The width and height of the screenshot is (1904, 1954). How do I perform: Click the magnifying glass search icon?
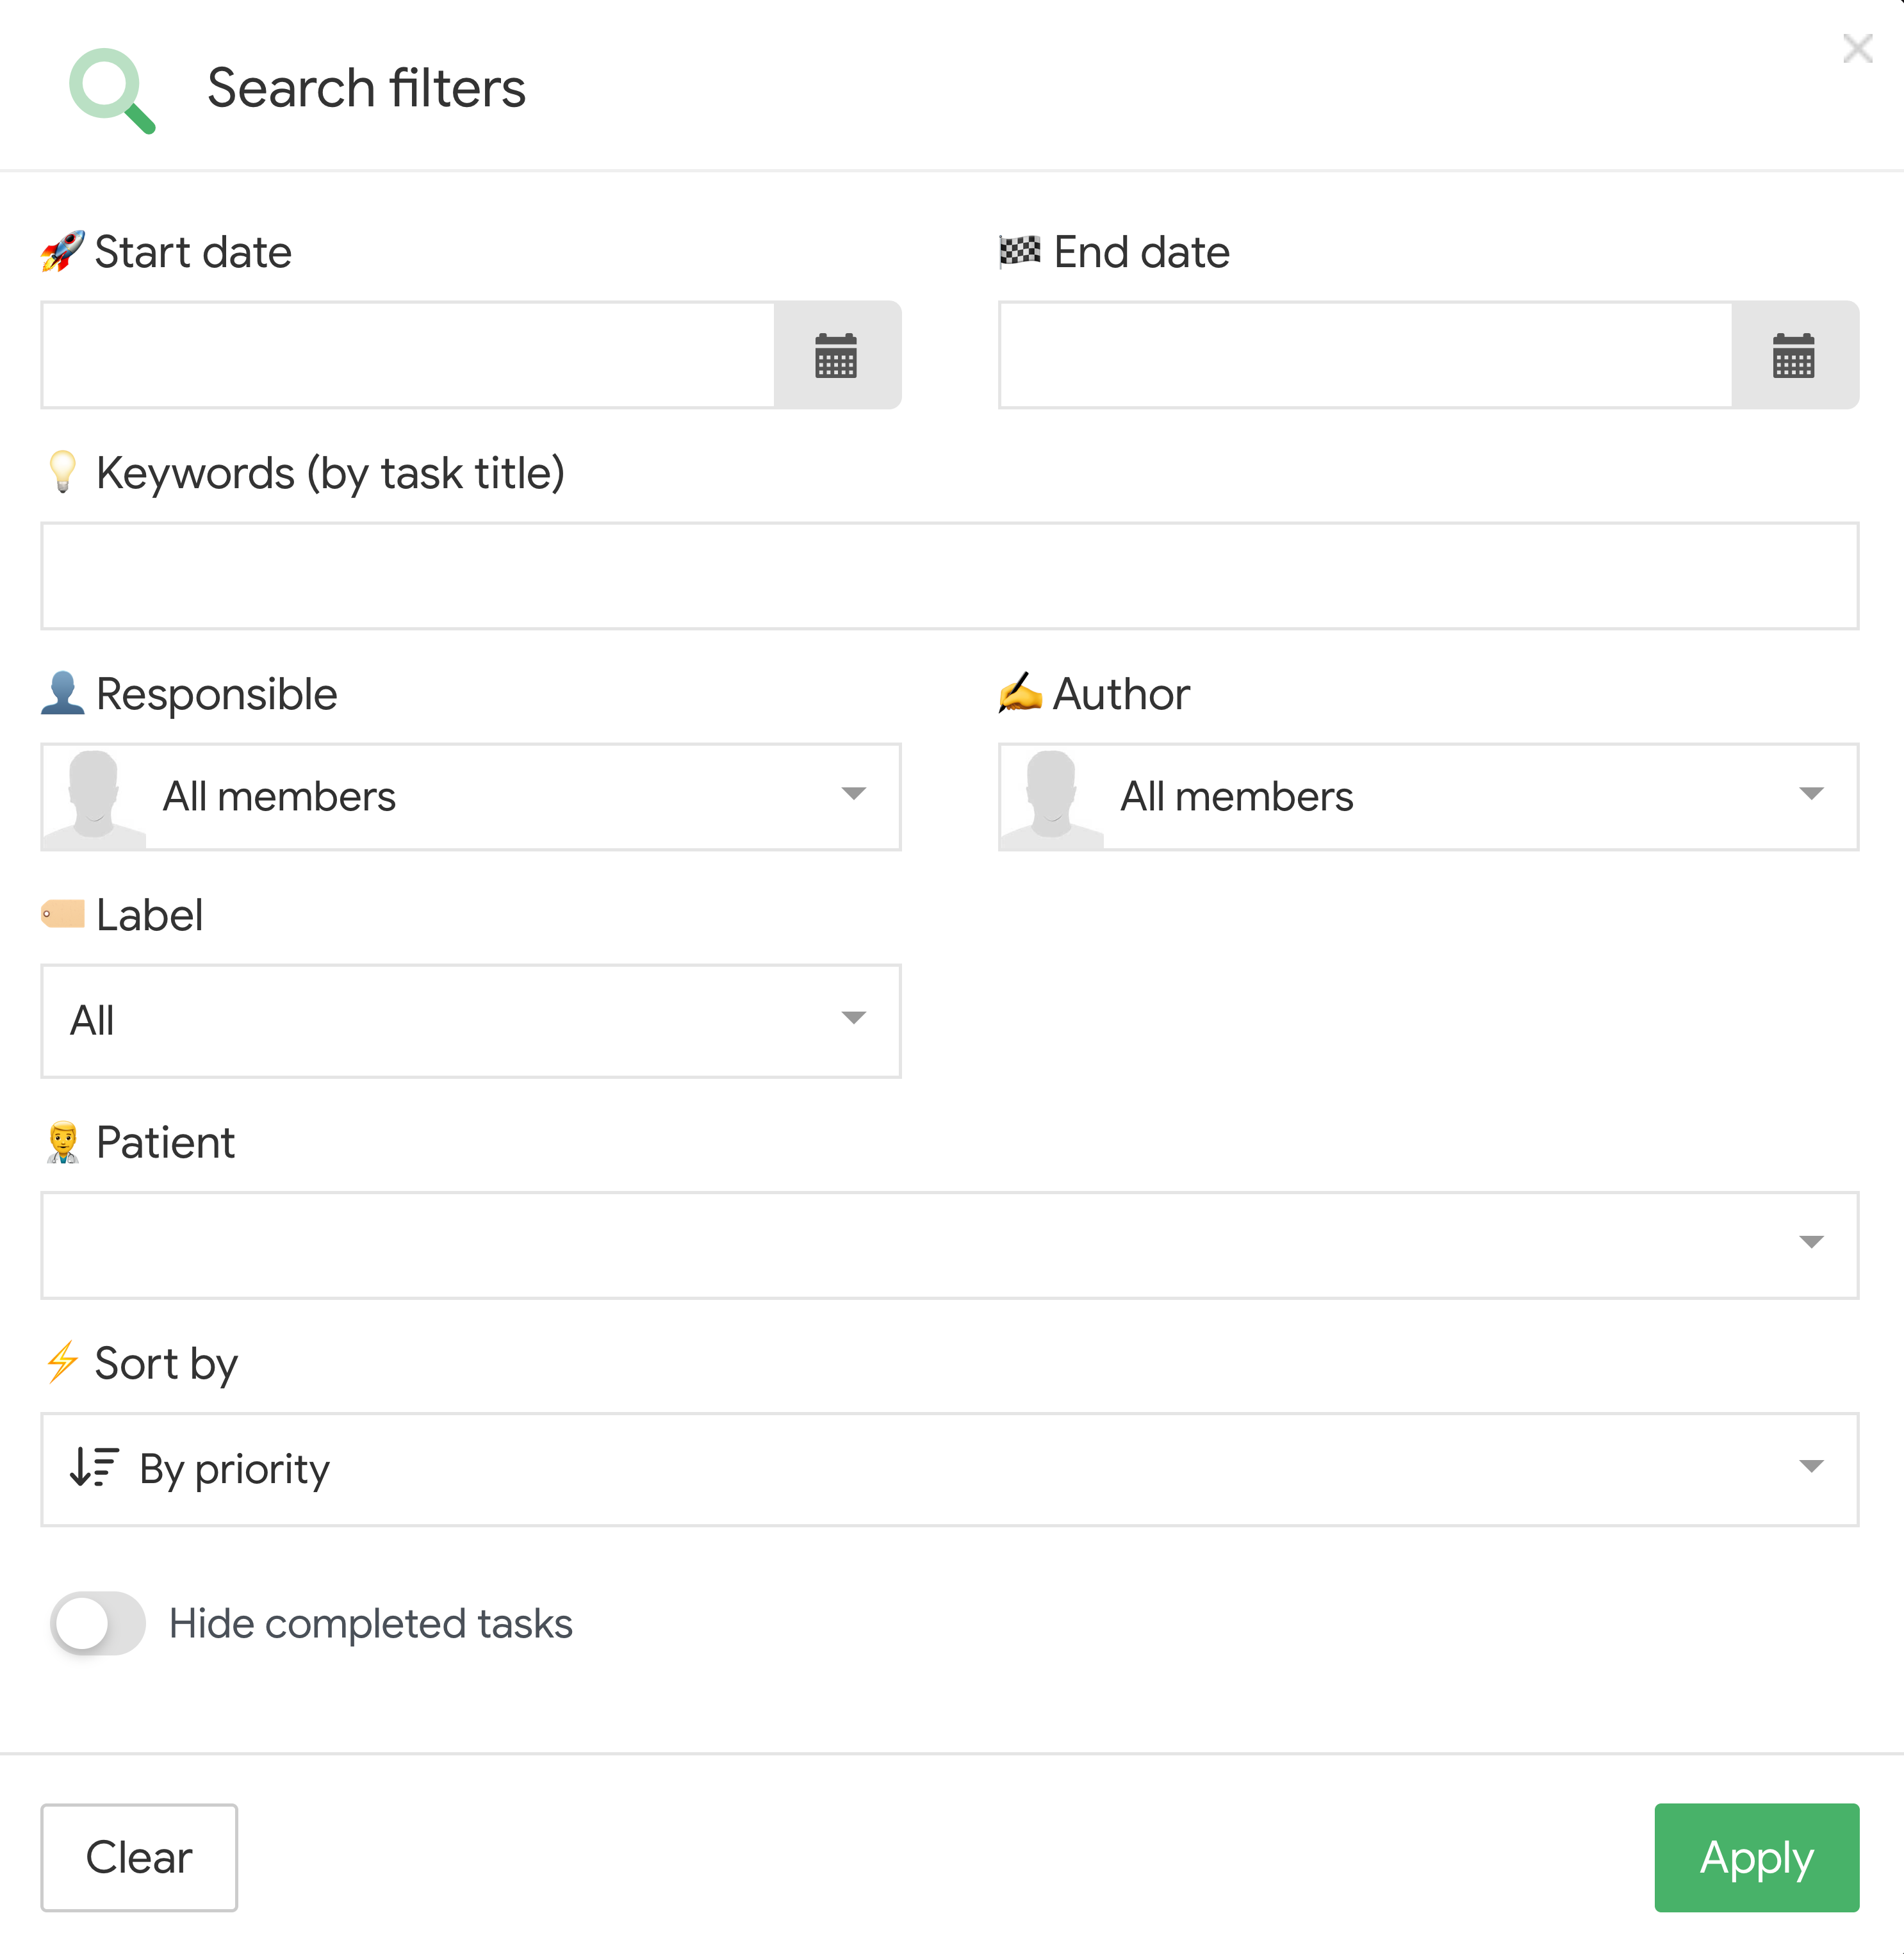(x=111, y=90)
